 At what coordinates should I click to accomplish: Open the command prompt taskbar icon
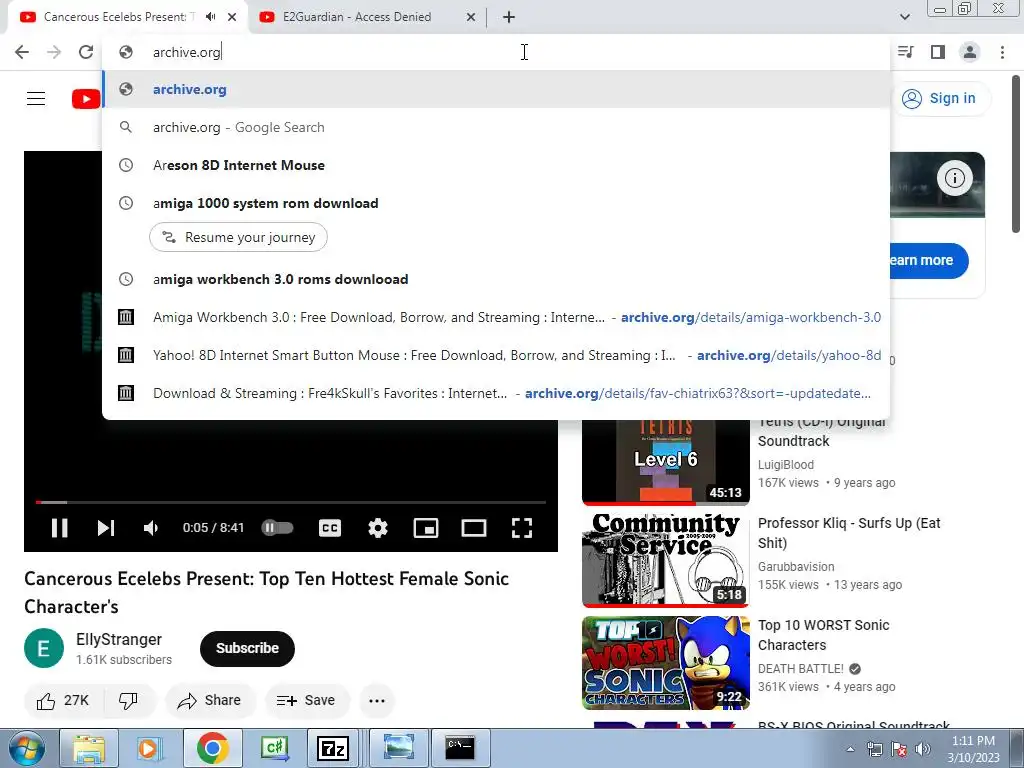(x=460, y=748)
